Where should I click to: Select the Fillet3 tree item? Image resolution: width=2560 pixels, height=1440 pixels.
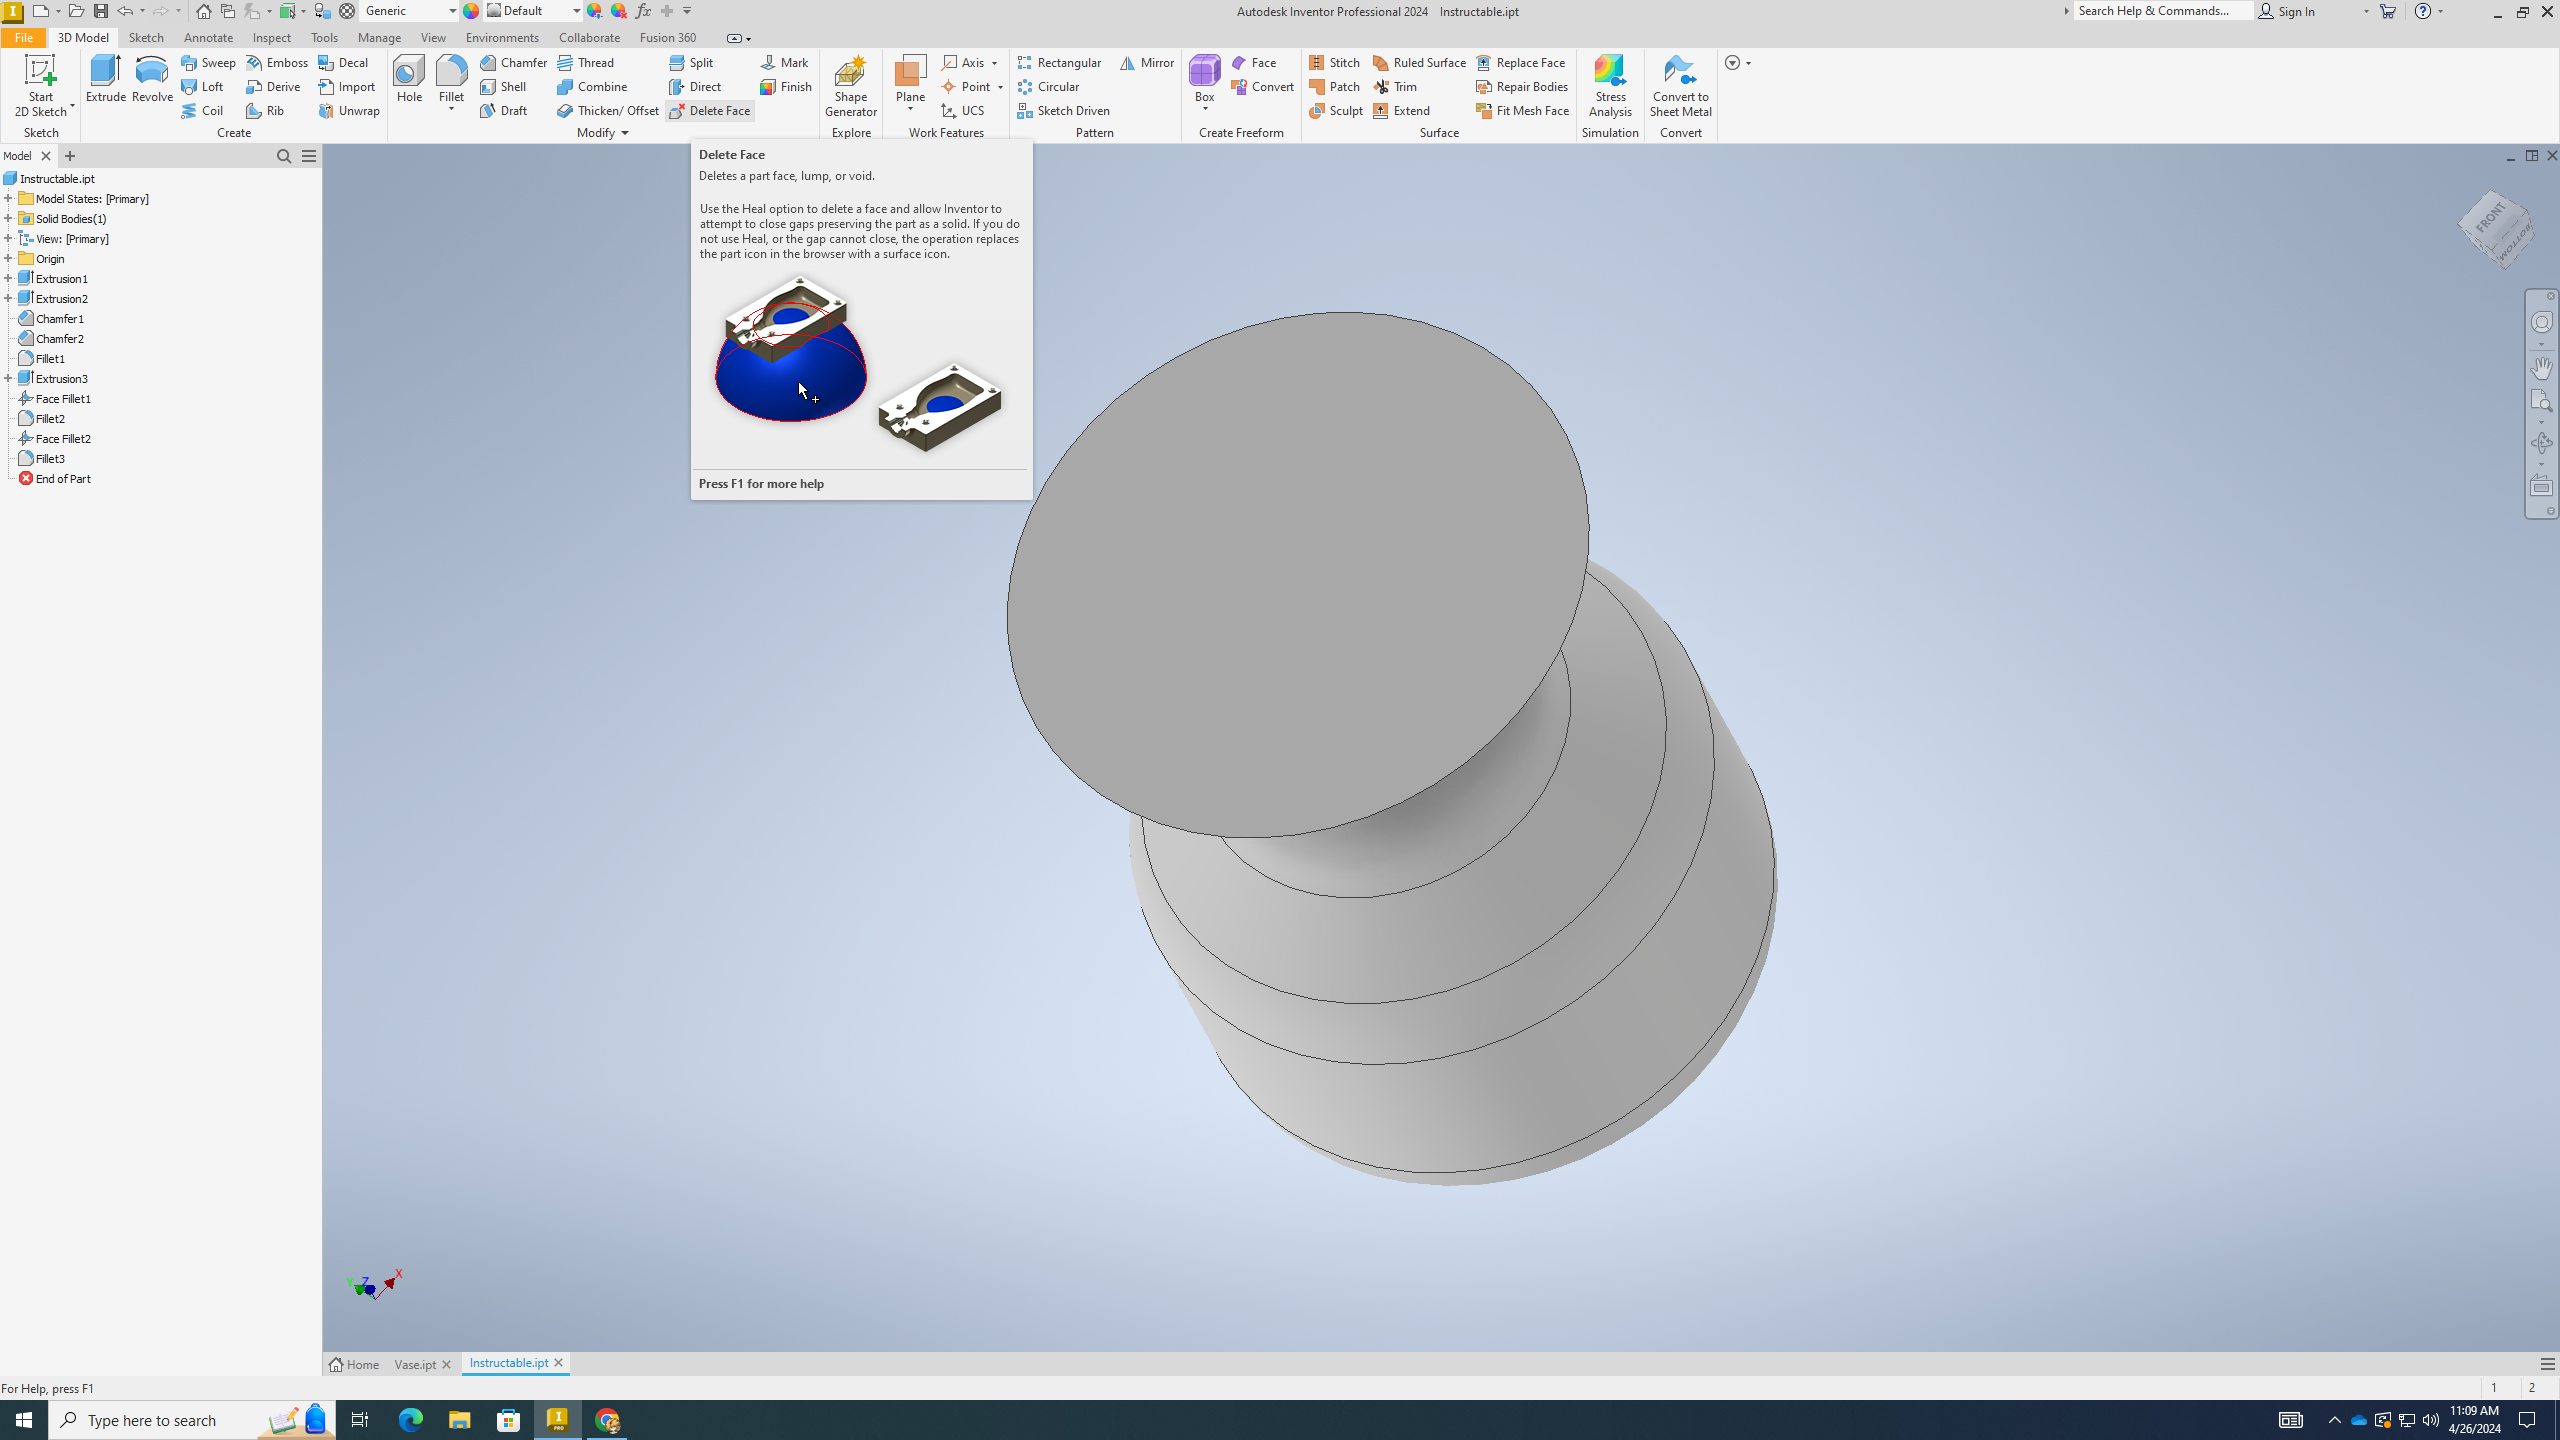pos(49,459)
